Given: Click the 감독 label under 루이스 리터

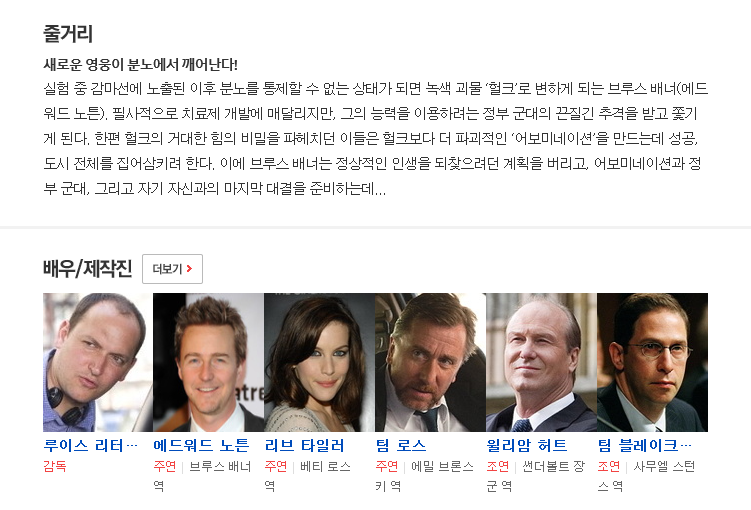Looking at the screenshot, I should (x=55, y=466).
